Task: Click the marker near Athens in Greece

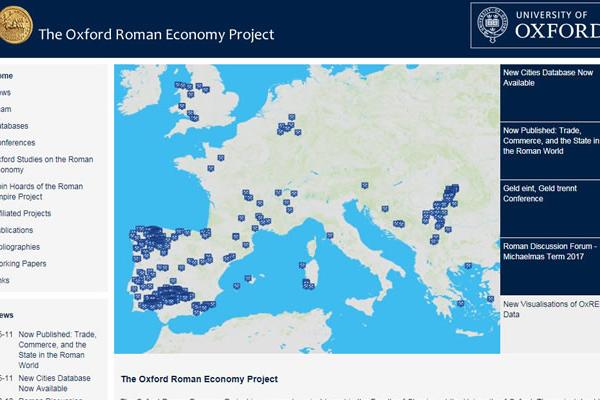Action: coord(460,303)
